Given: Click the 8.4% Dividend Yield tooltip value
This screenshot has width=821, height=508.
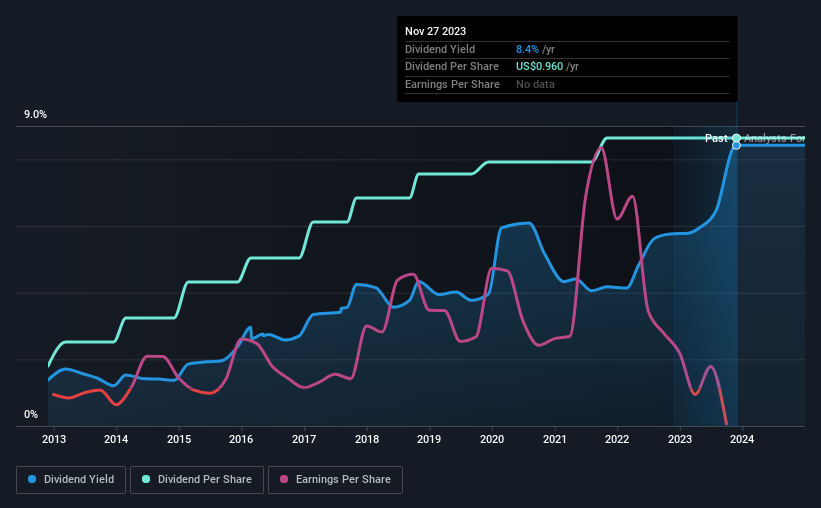Looking at the screenshot, I should 527,49.
